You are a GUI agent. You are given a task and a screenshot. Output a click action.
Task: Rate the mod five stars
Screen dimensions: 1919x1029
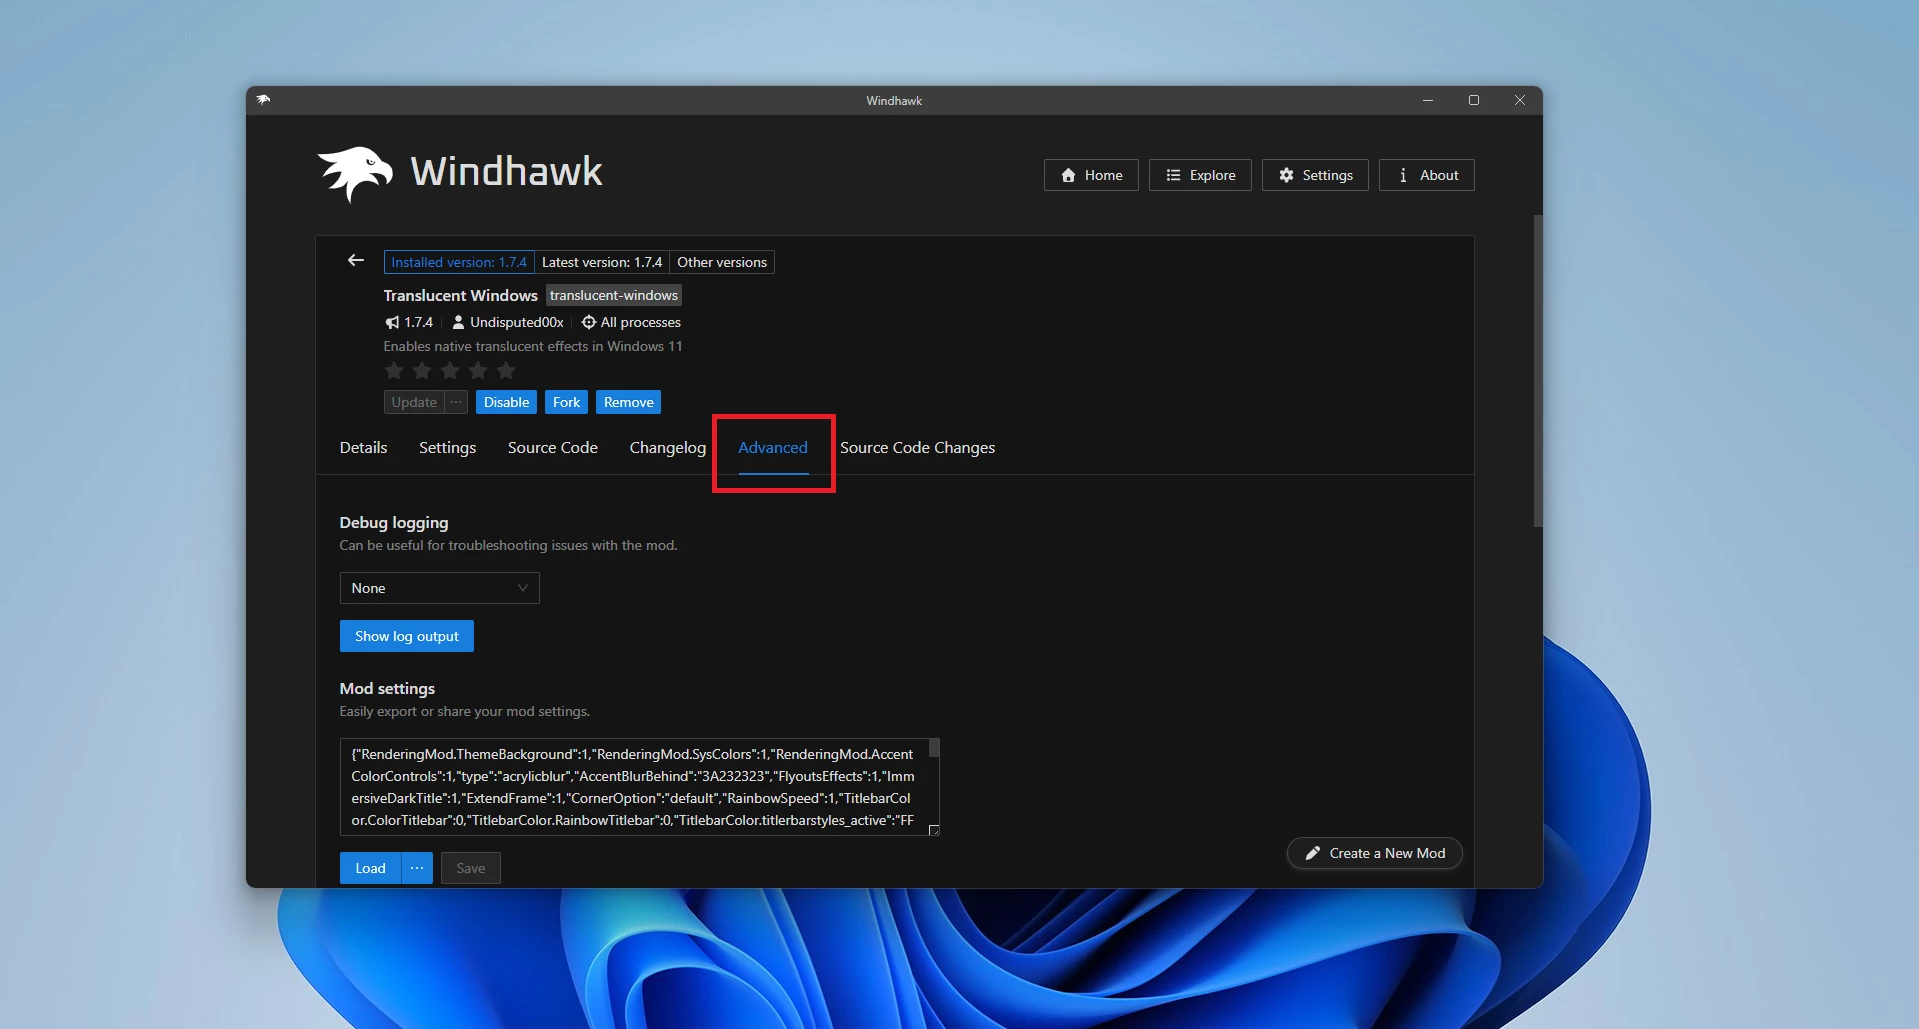pos(506,371)
